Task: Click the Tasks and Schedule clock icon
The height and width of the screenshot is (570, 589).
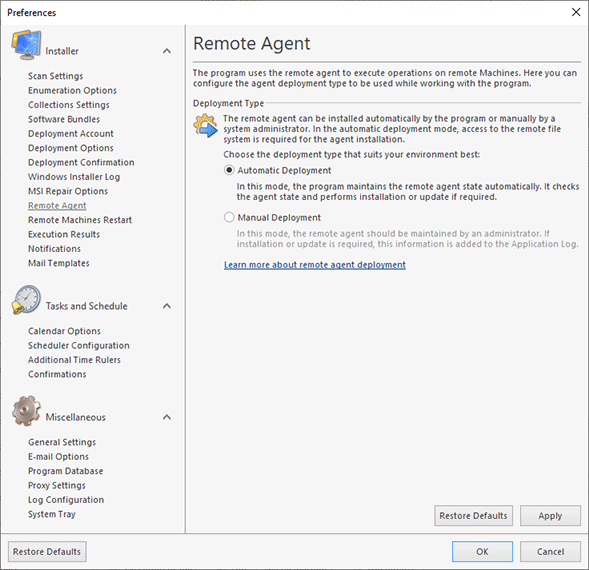Action: pyautogui.click(x=26, y=299)
